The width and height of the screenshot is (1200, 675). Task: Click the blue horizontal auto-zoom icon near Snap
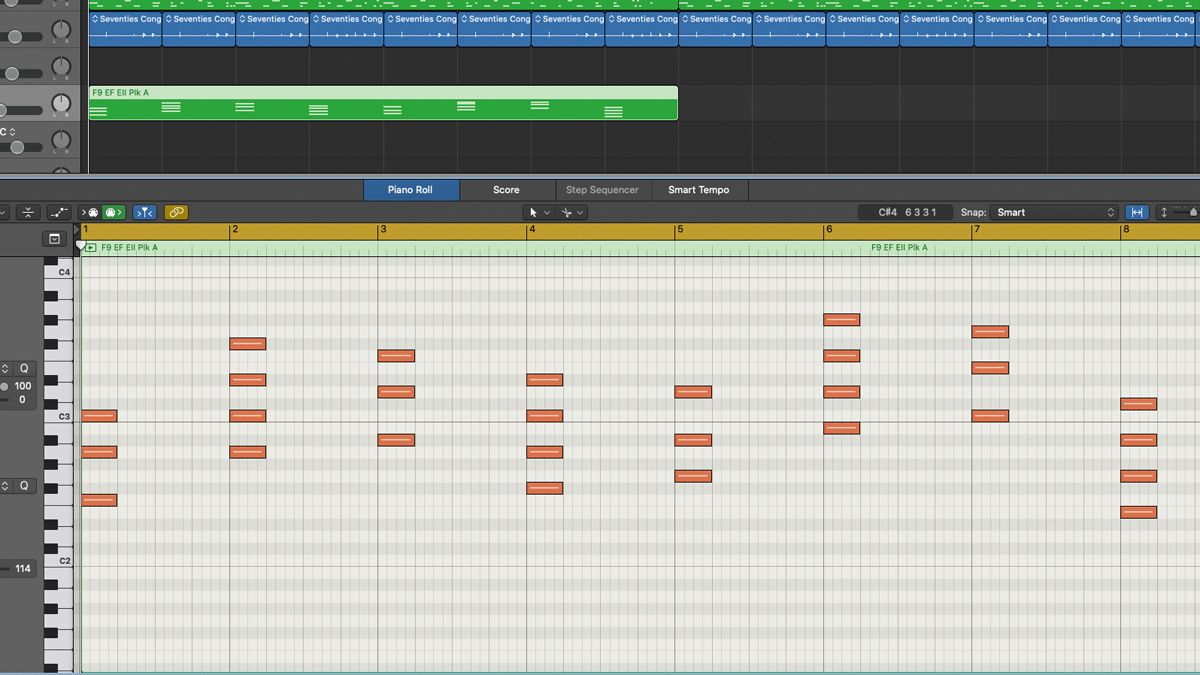pos(1138,212)
